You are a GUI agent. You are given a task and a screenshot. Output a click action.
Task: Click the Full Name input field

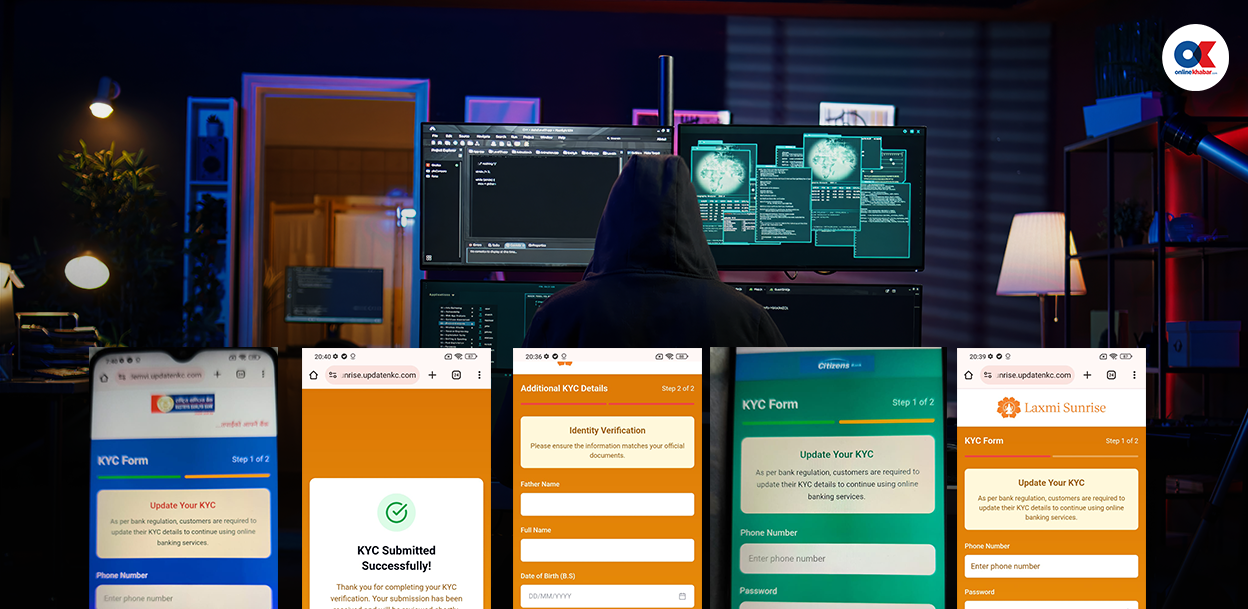pyautogui.click(x=607, y=550)
